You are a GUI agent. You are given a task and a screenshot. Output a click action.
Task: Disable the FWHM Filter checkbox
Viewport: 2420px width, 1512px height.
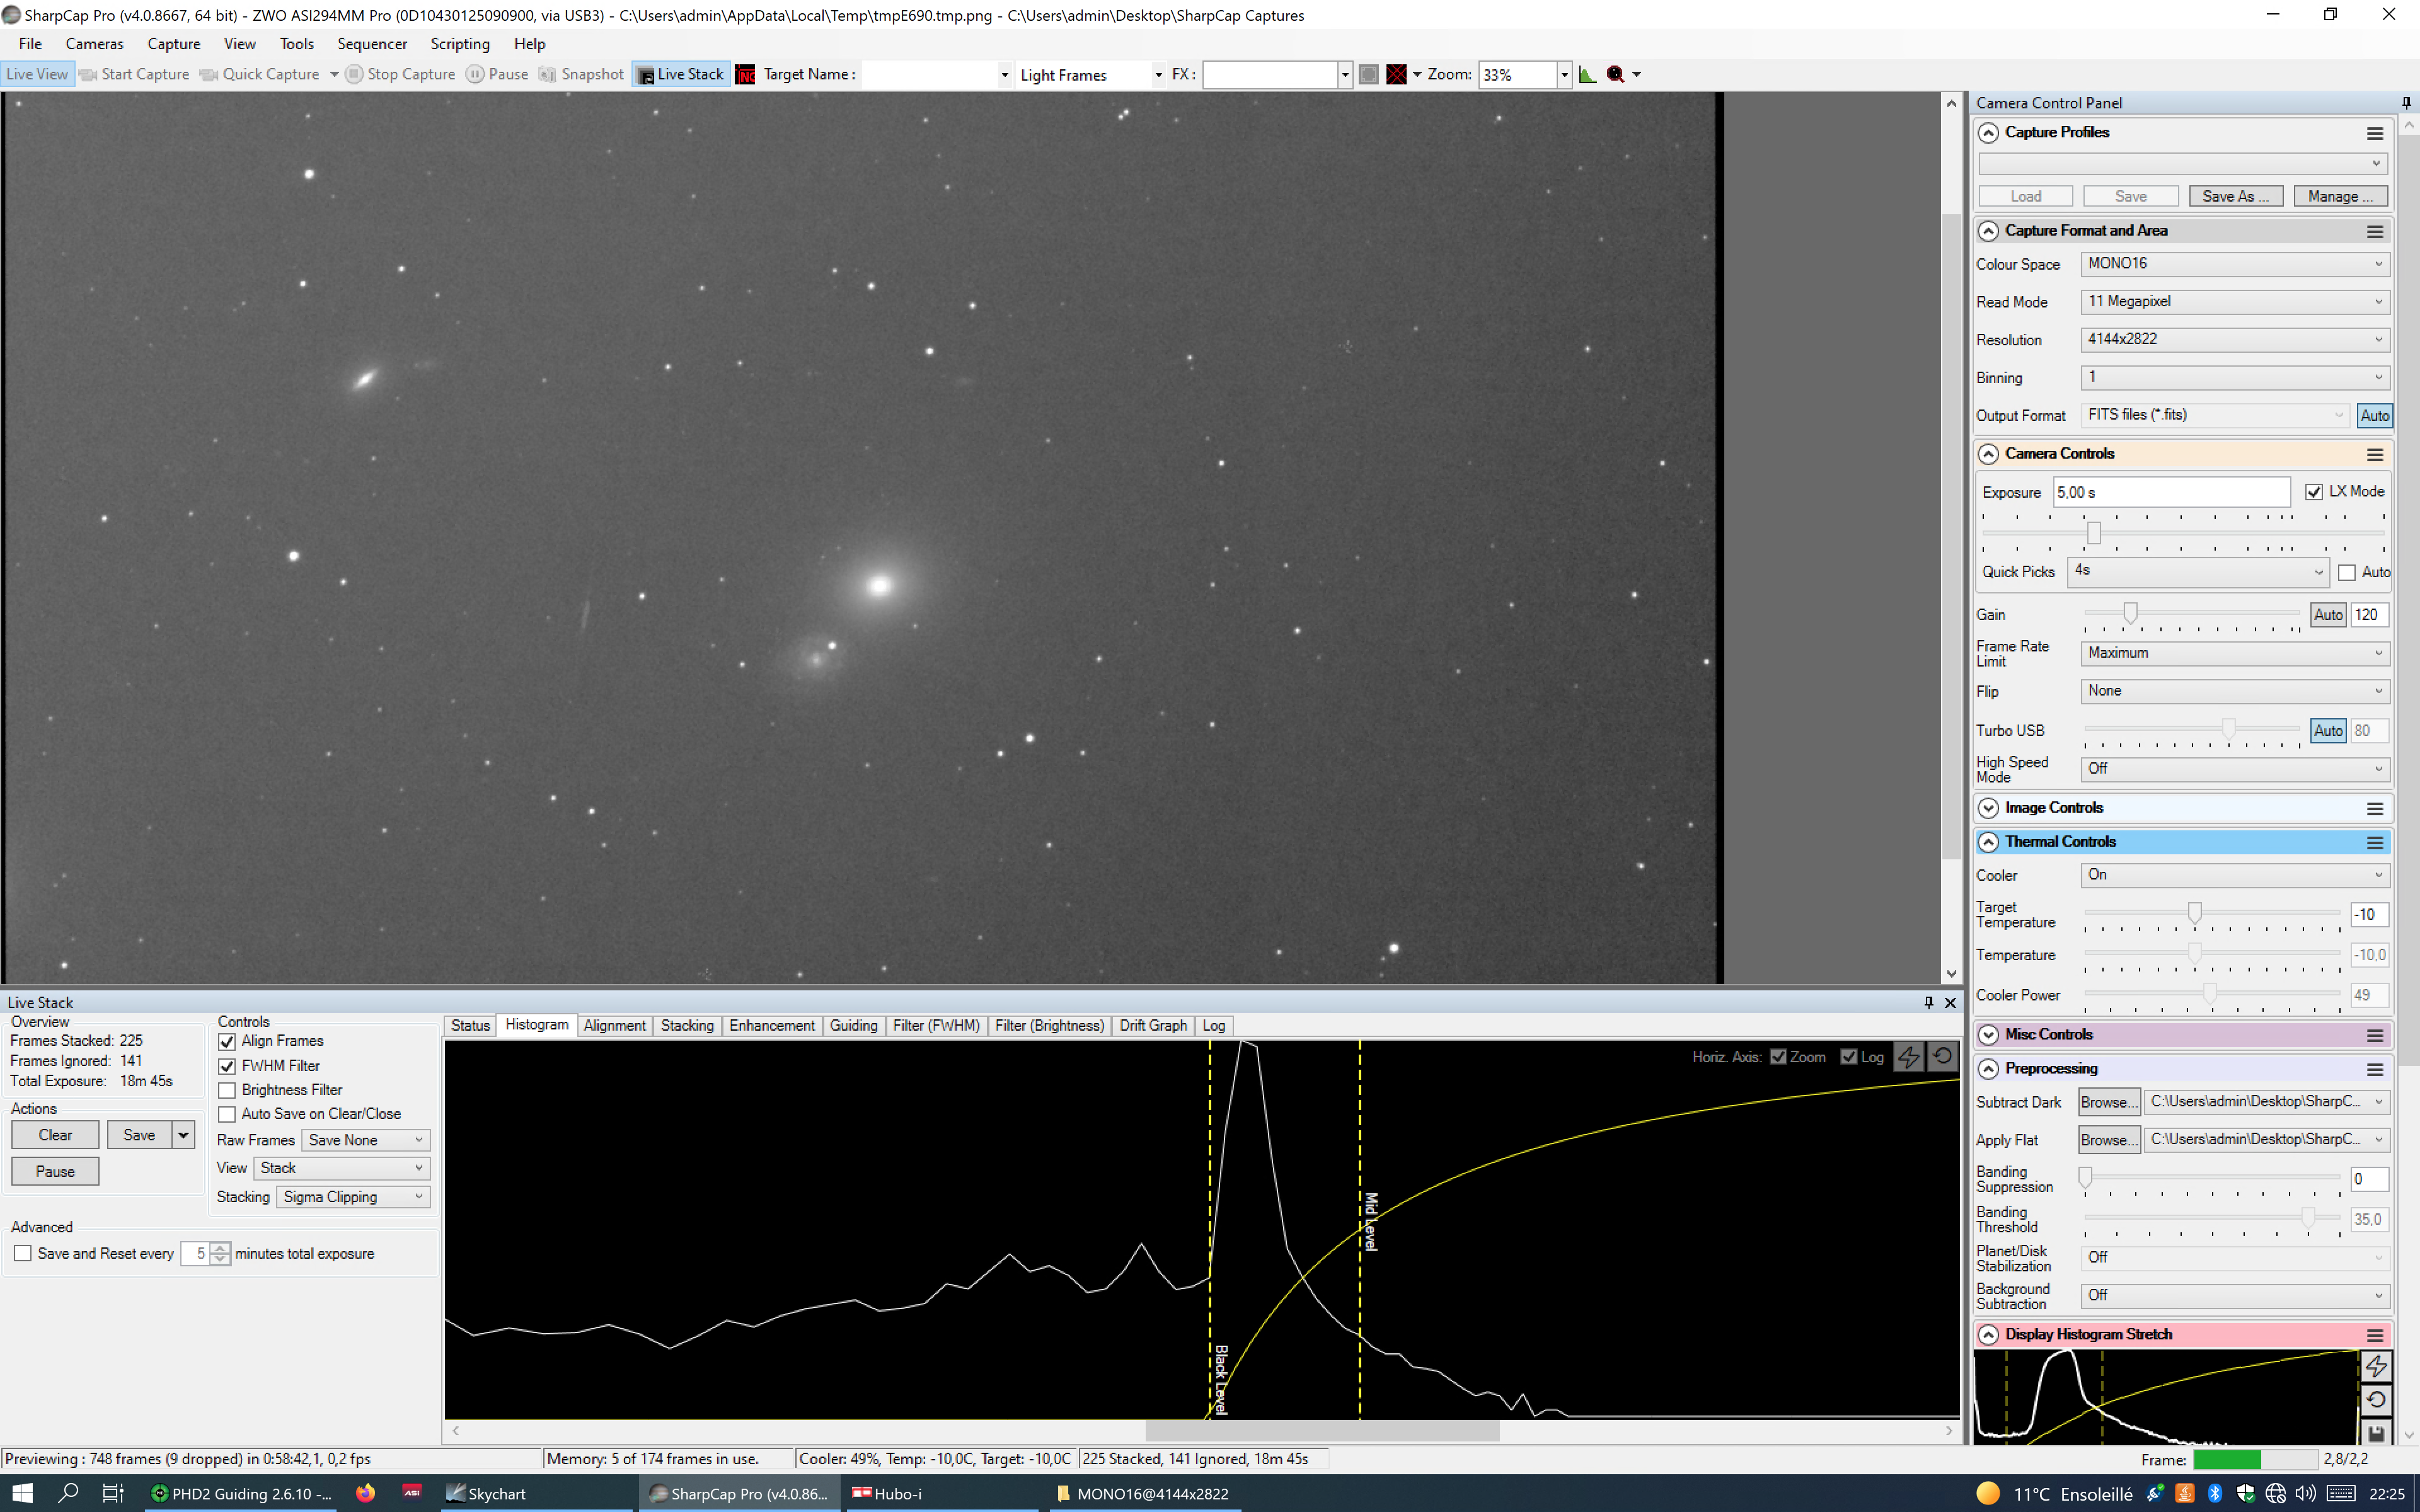point(227,1066)
